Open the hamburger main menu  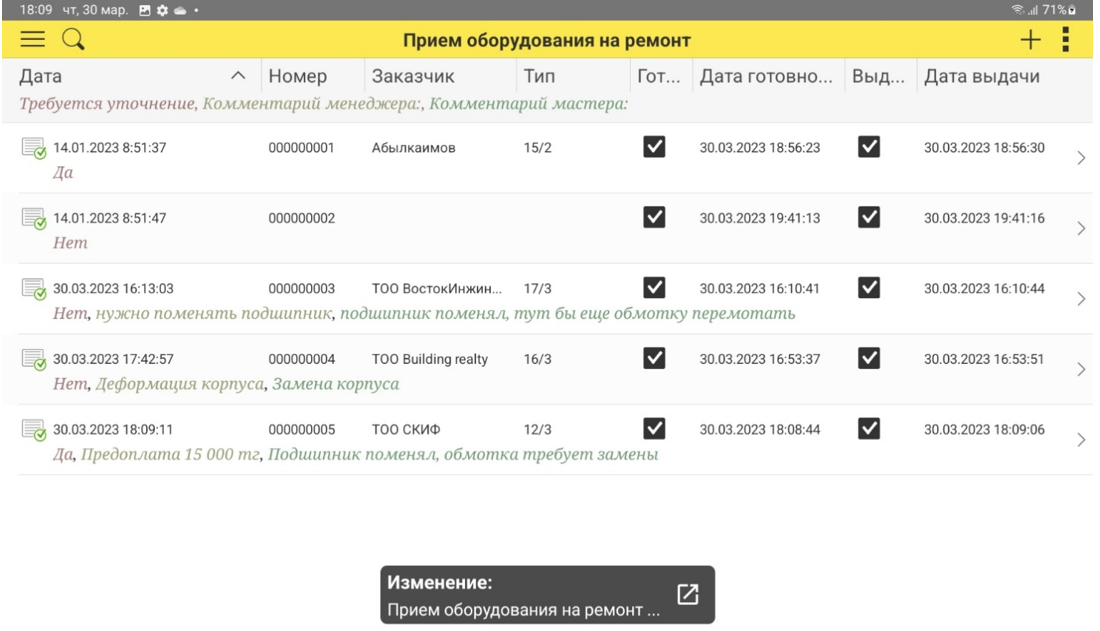click(33, 40)
